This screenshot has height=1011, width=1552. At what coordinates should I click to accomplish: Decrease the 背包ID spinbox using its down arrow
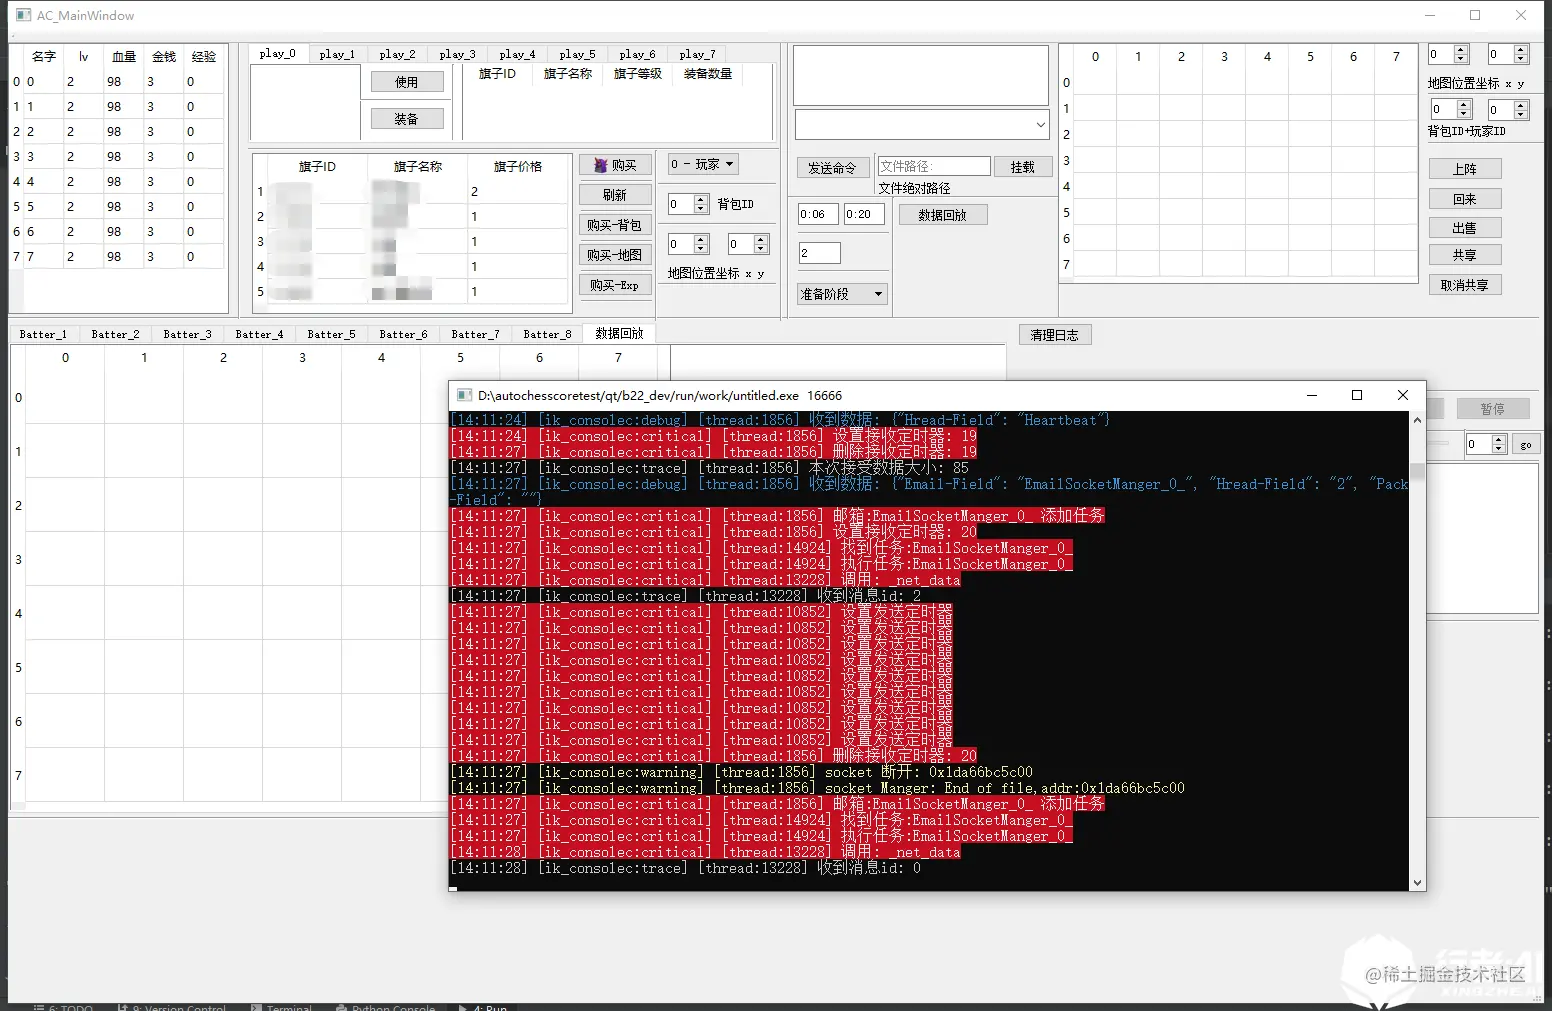tap(701, 209)
